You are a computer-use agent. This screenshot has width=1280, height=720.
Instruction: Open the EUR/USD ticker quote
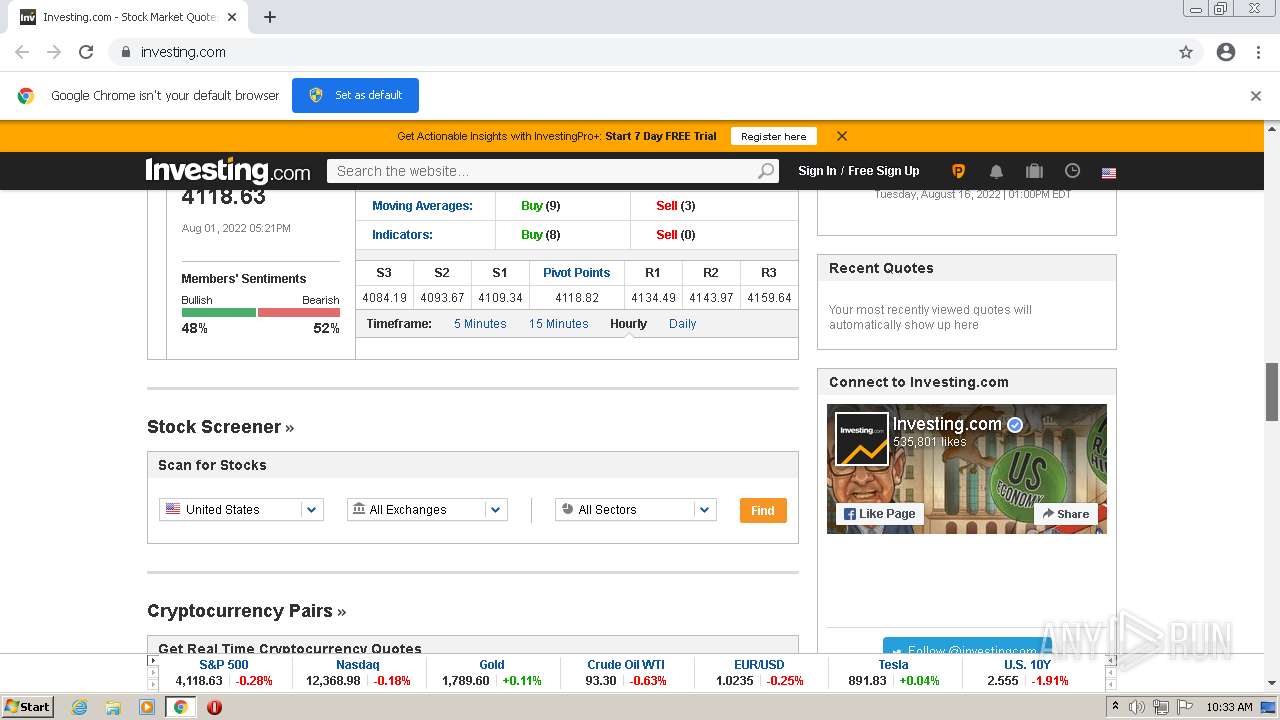pyautogui.click(x=759, y=665)
